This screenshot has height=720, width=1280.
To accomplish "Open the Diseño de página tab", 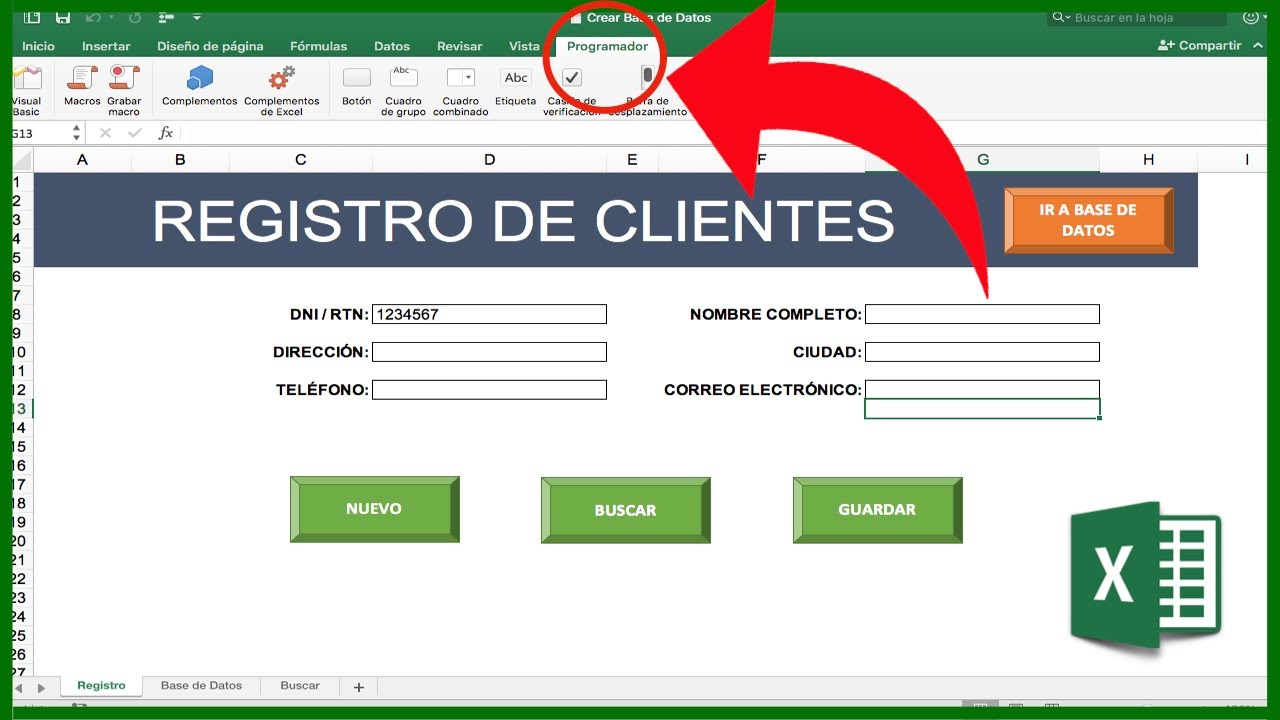I will [210, 46].
